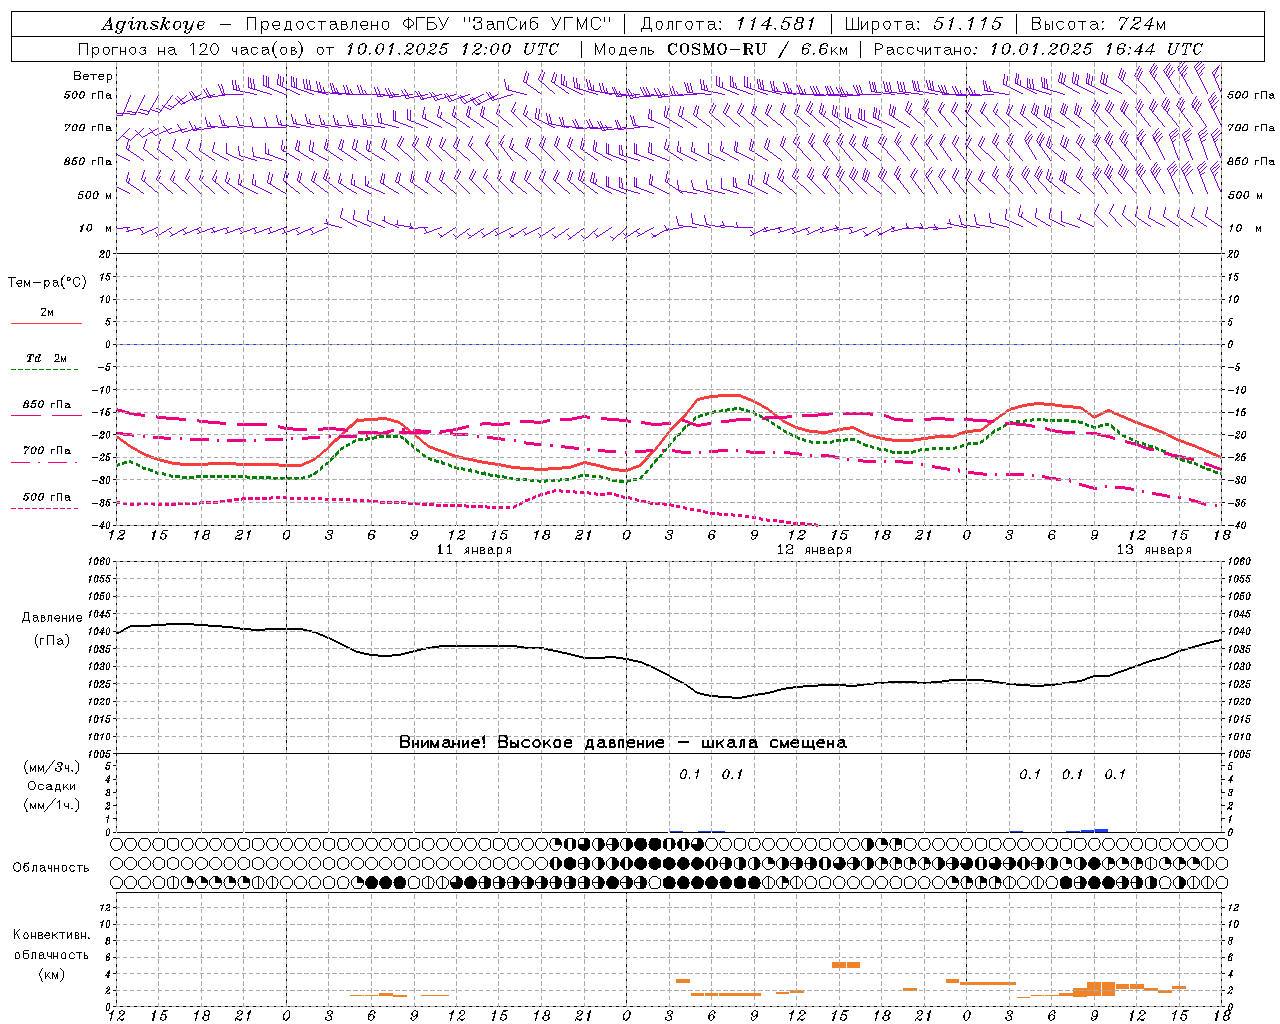Click the '(км)' unit under convective cloudiness label
Screen dimensions: 1280x1024
click(x=51, y=974)
